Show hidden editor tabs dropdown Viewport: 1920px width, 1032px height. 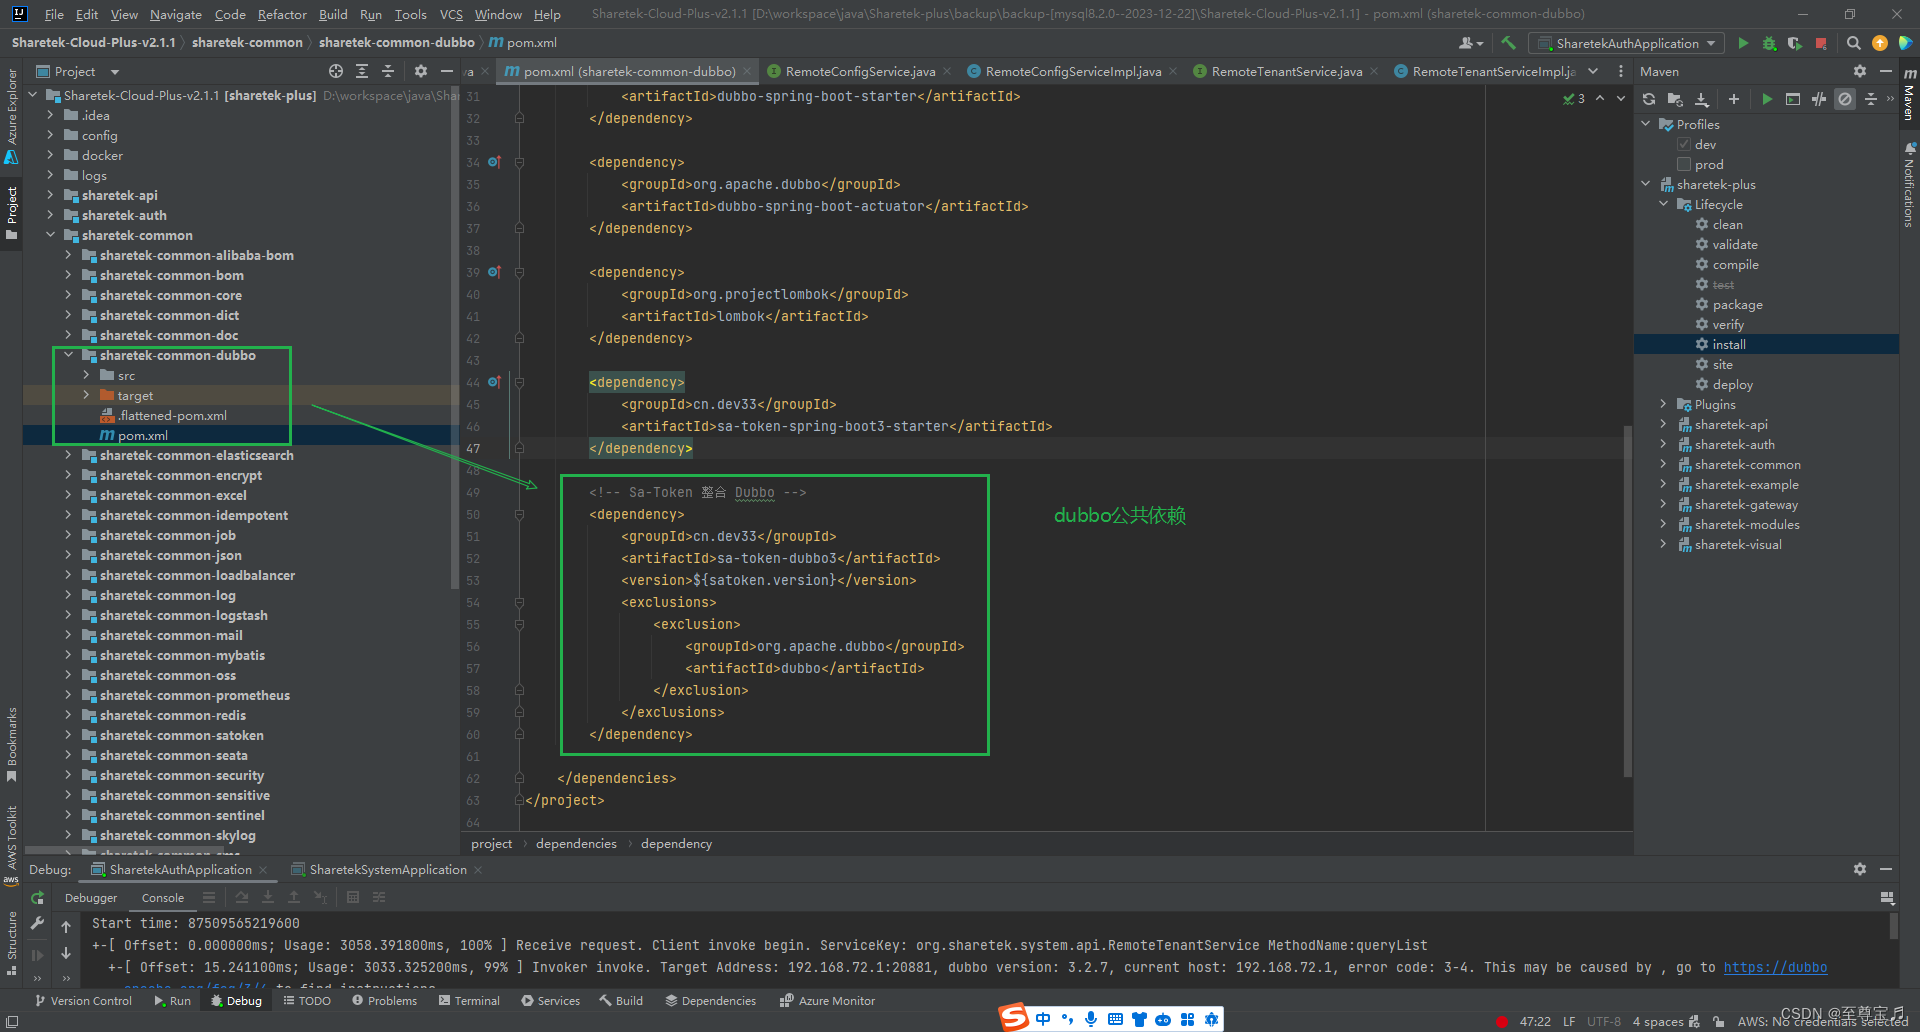(1593, 71)
